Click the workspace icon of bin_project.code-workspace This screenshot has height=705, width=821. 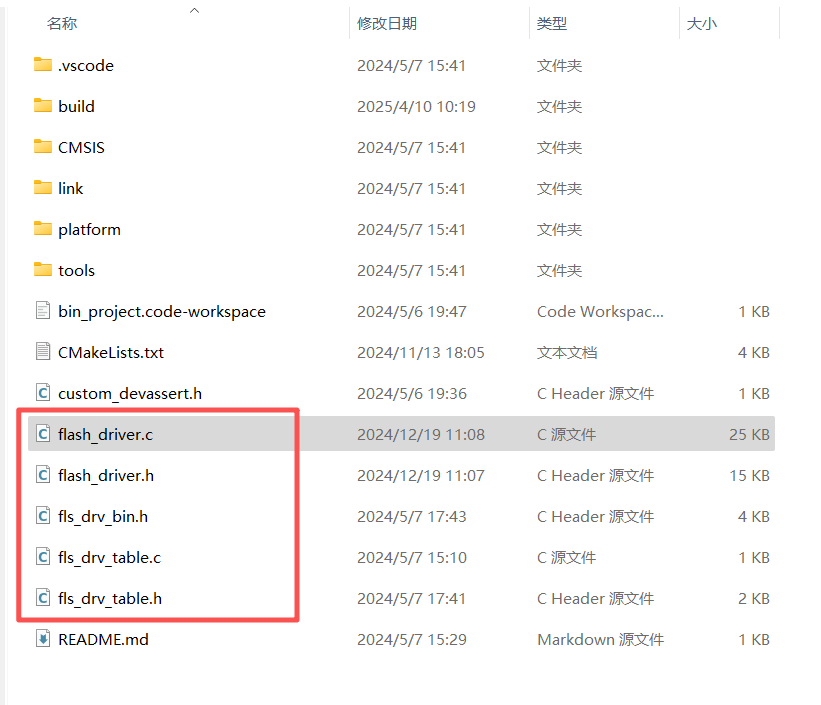41,311
